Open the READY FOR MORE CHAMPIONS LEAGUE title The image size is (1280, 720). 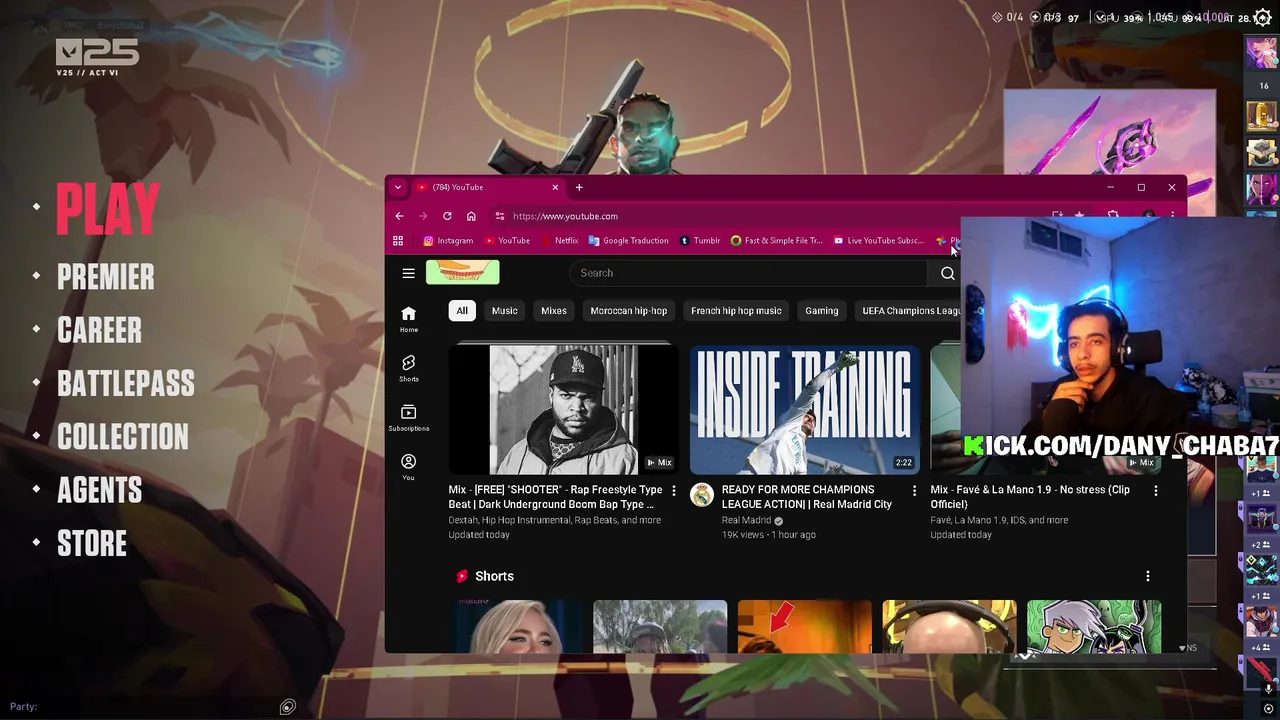pos(807,497)
